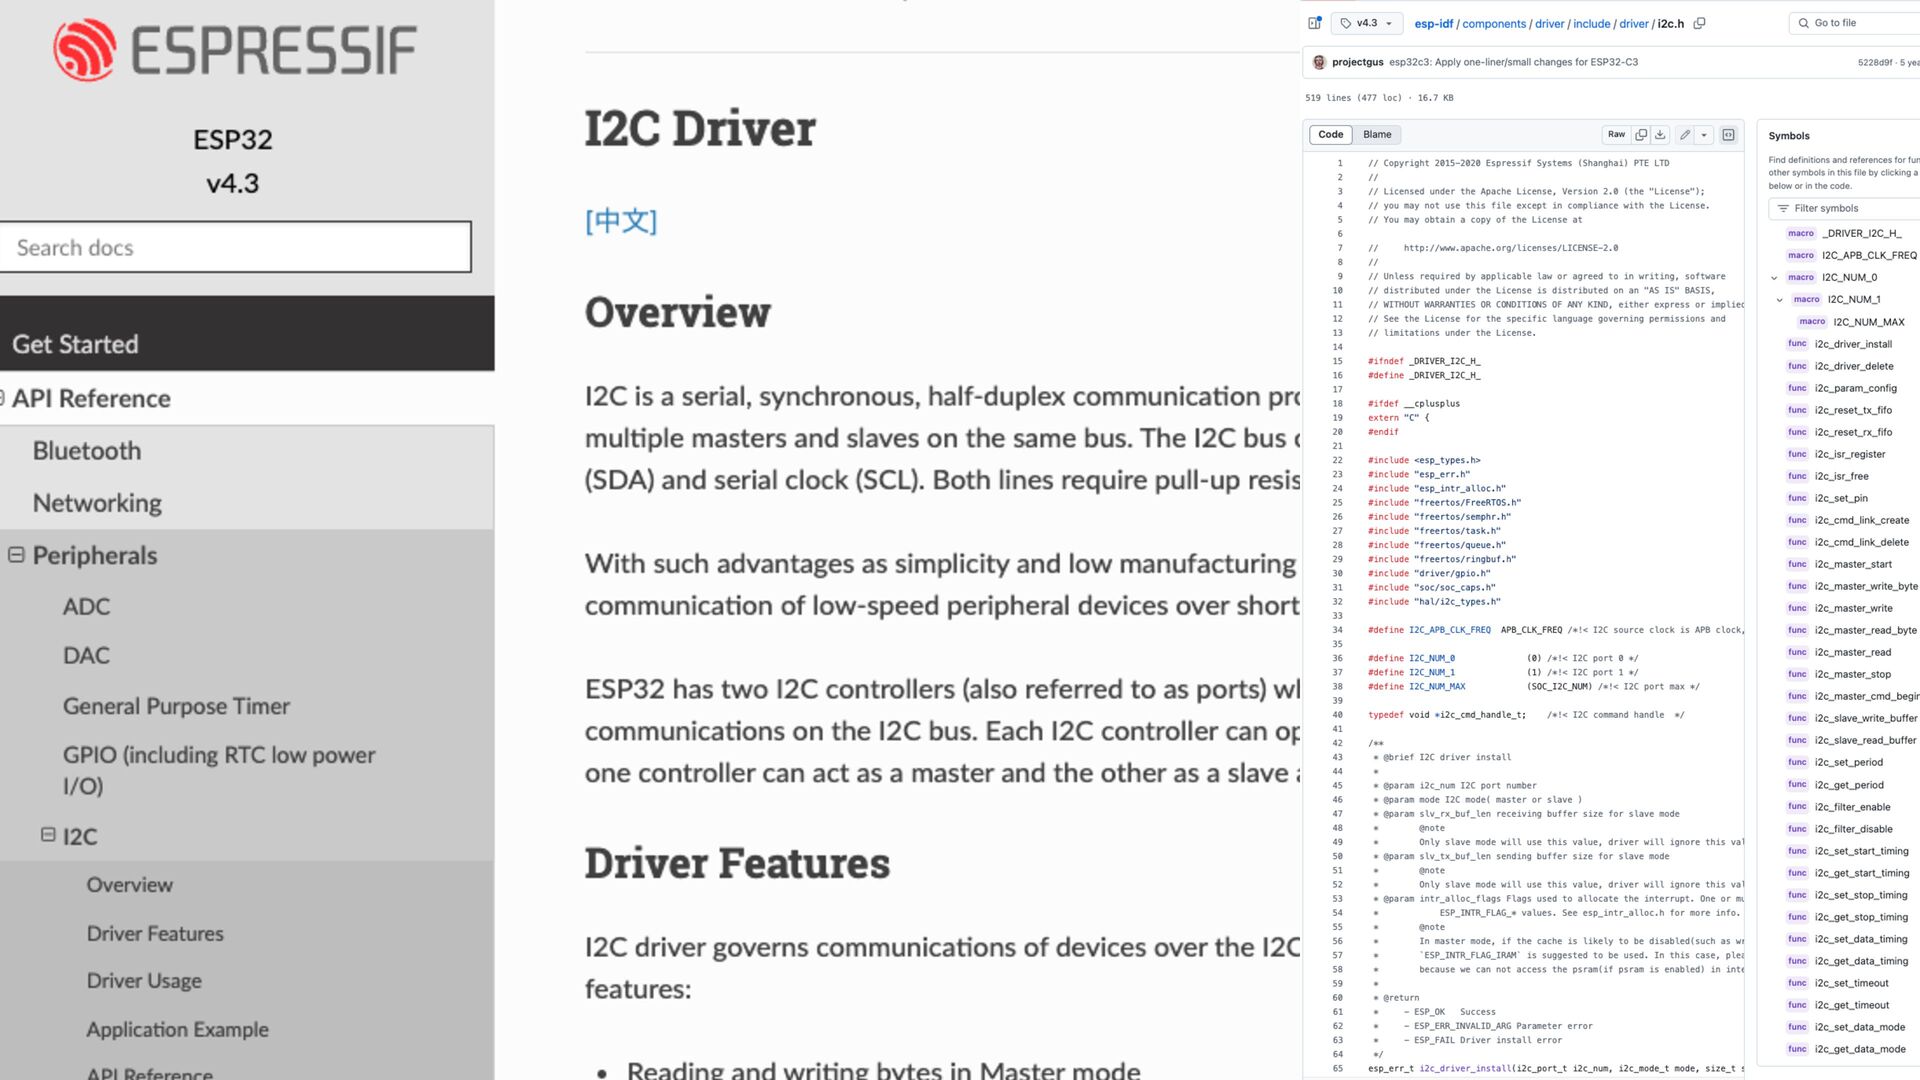This screenshot has height=1080, width=1920.
Task: Open the ADC peripheral page
Action: (86, 607)
